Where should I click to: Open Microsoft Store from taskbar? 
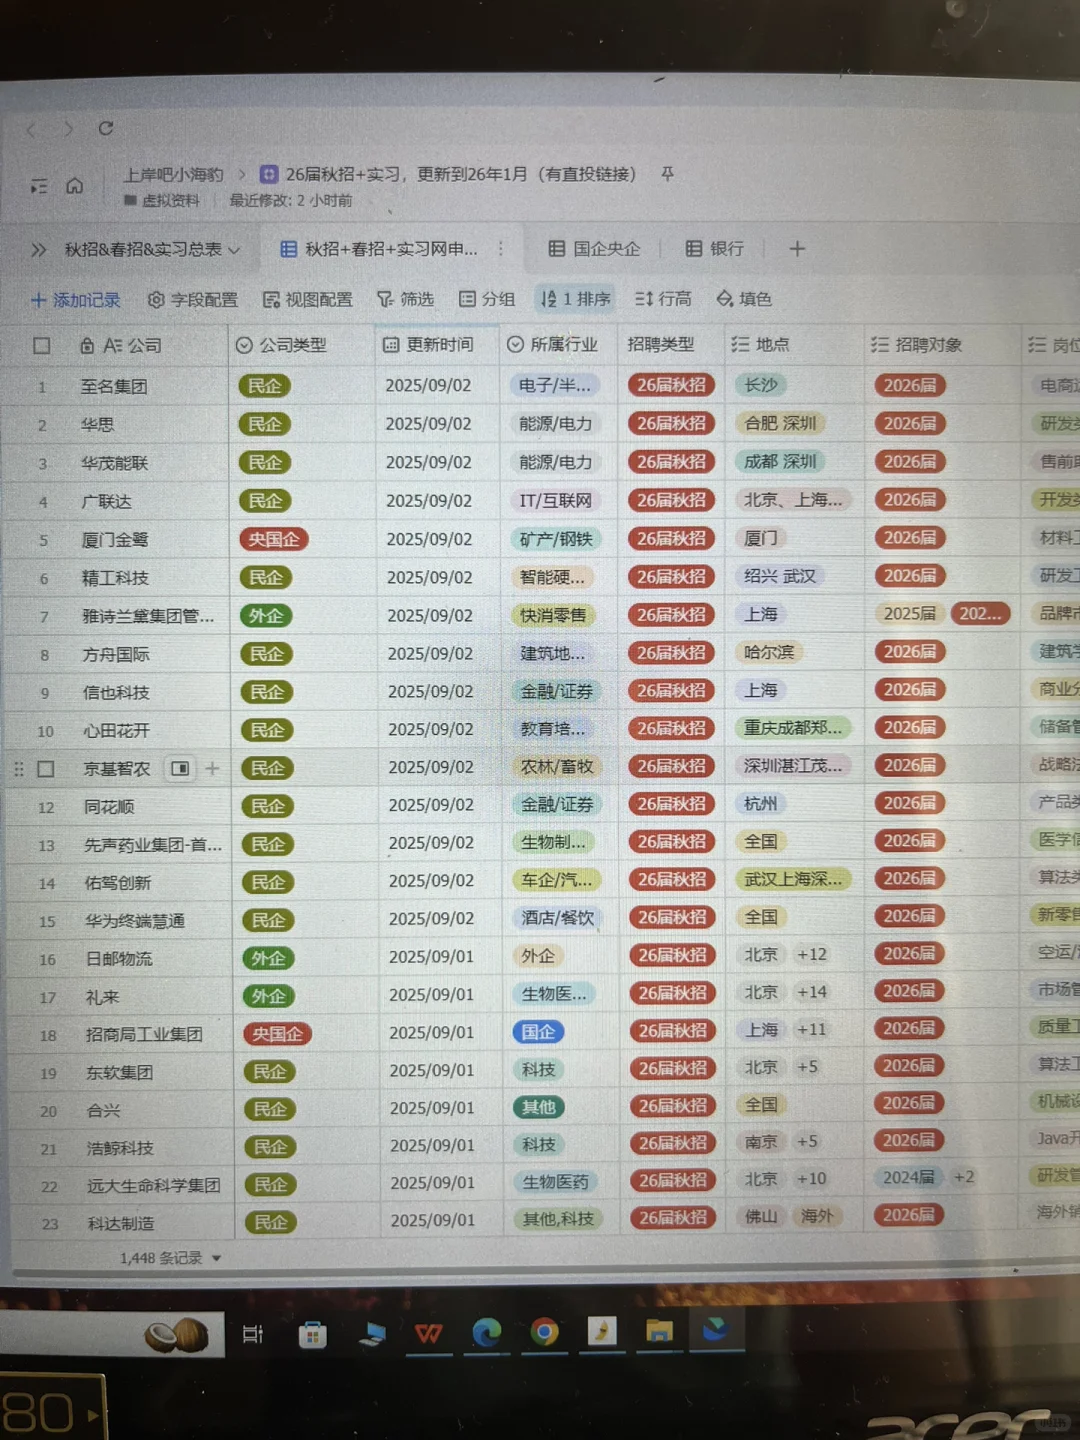click(313, 1334)
